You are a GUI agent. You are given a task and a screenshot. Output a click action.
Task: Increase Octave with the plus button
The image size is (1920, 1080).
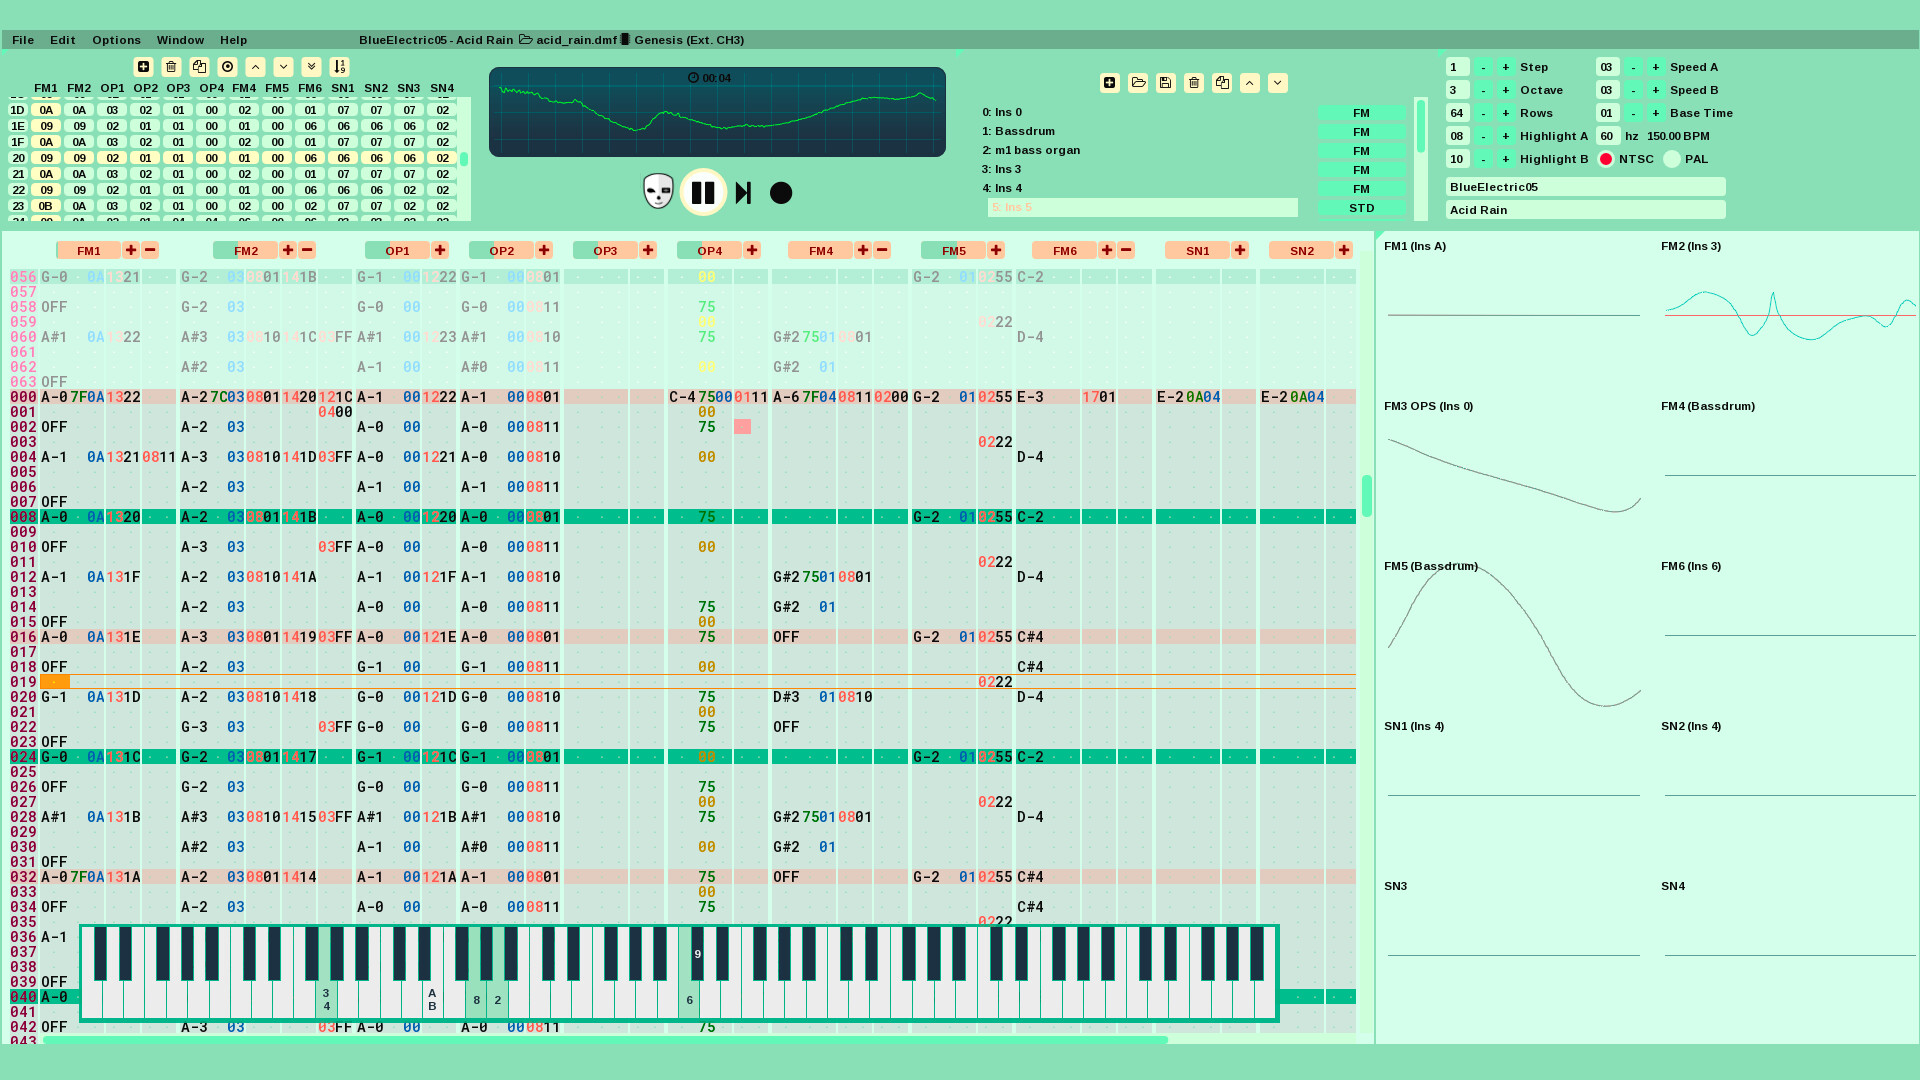[1505, 90]
